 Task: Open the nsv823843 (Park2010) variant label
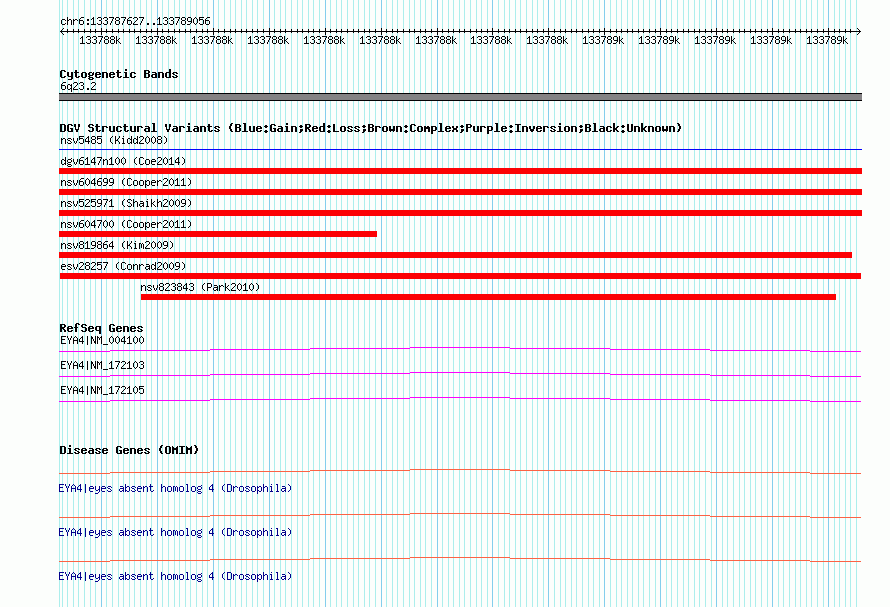coord(200,287)
